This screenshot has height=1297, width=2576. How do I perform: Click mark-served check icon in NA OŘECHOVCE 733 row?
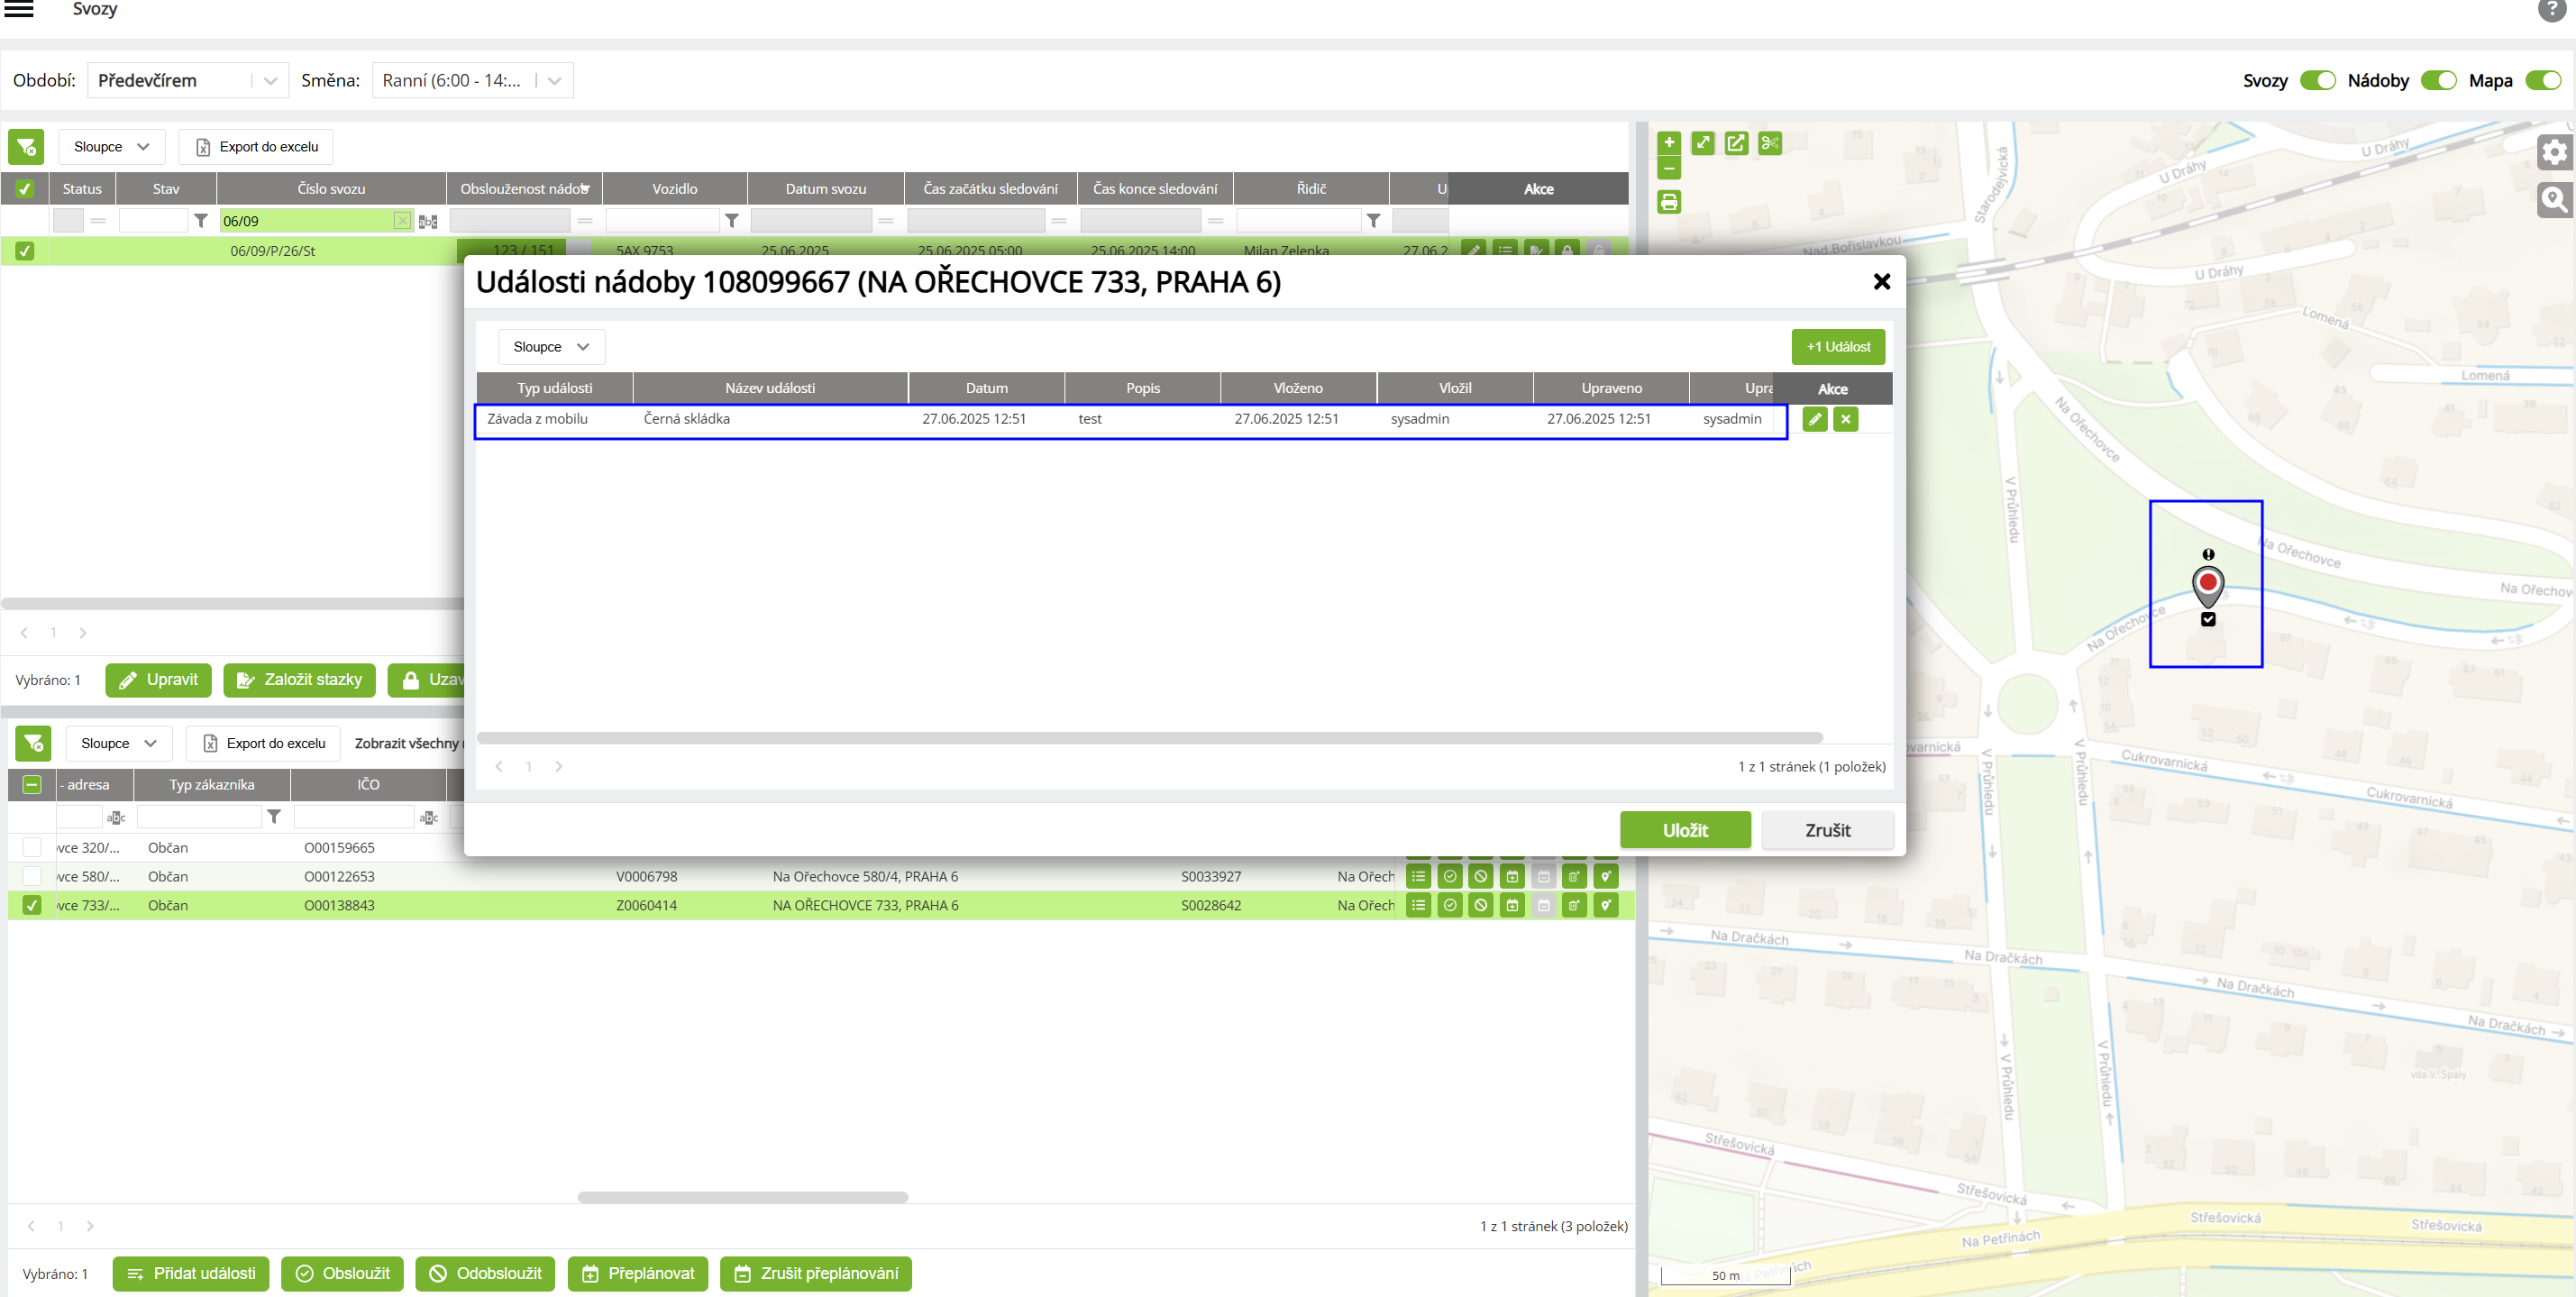pyautogui.click(x=1449, y=905)
